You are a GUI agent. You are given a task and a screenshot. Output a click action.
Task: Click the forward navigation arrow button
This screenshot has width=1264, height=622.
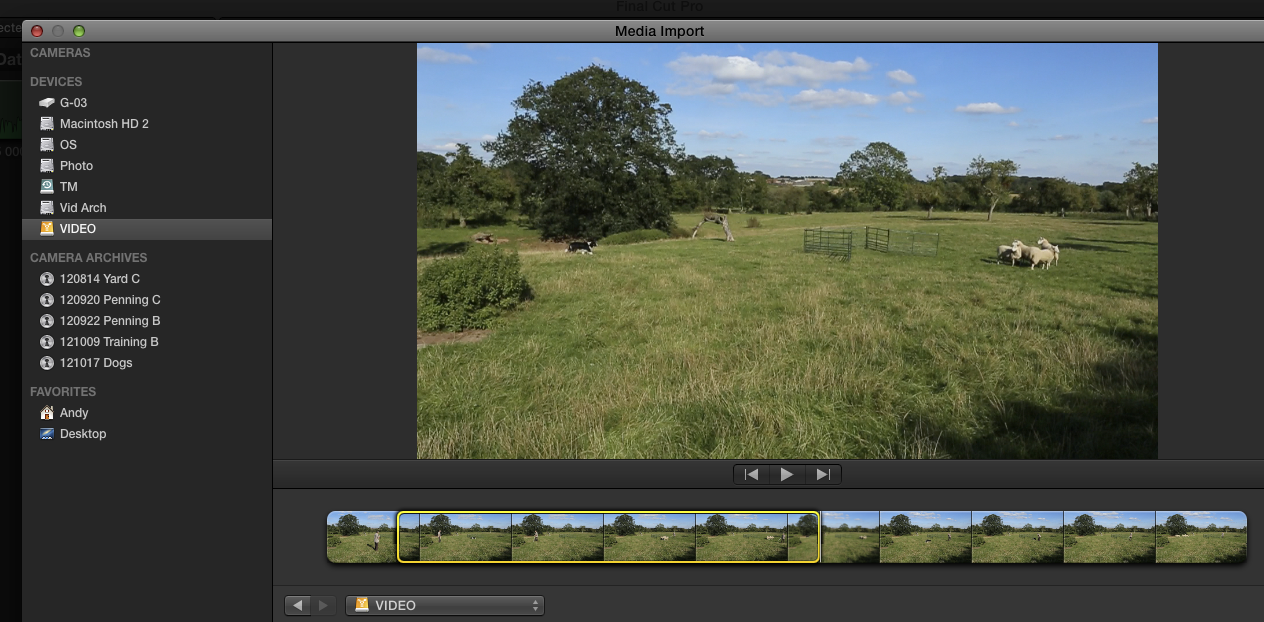[x=322, y=605]
